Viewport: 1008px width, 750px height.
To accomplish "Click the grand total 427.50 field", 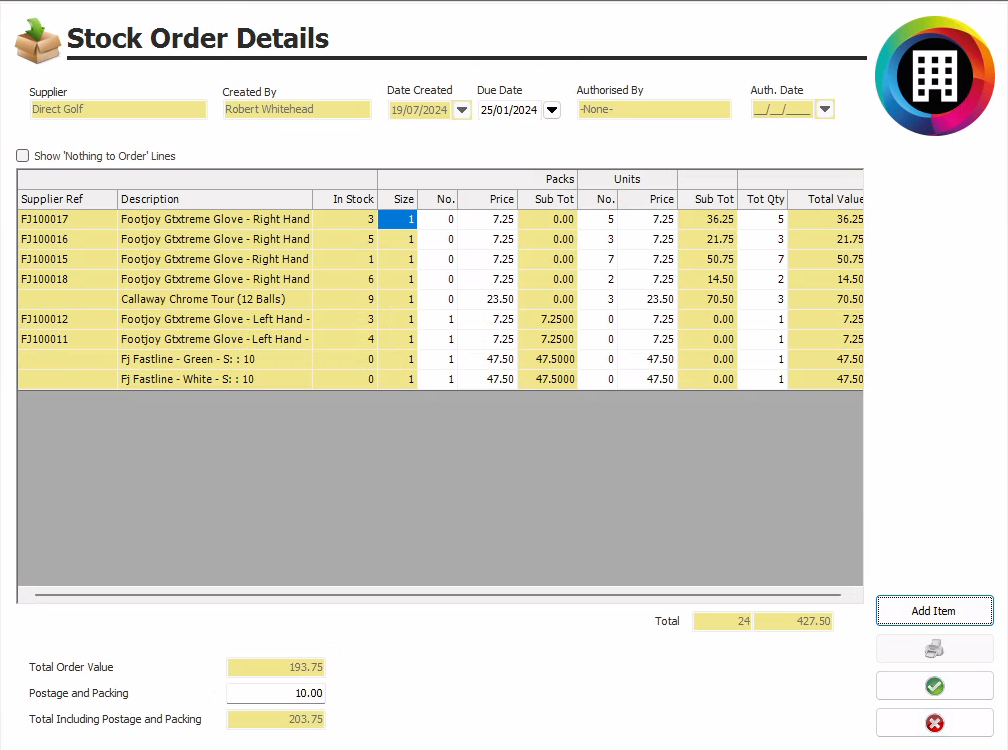I will [793, 621].
